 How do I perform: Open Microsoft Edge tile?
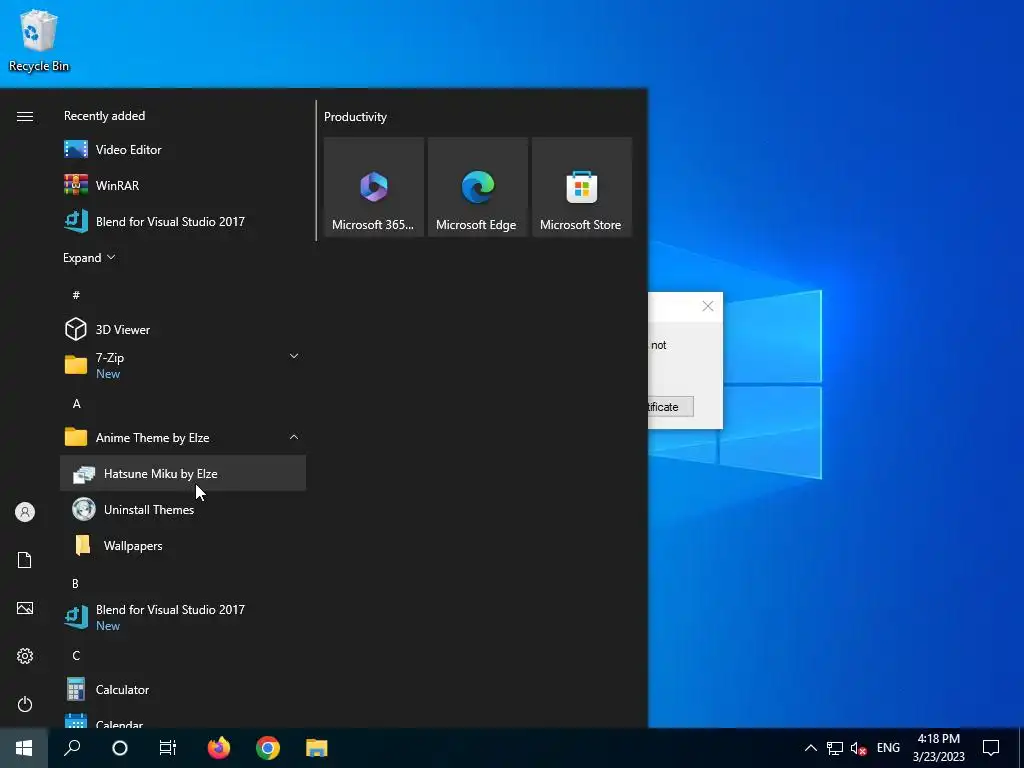pyautogui.click(x=477, y=187)
